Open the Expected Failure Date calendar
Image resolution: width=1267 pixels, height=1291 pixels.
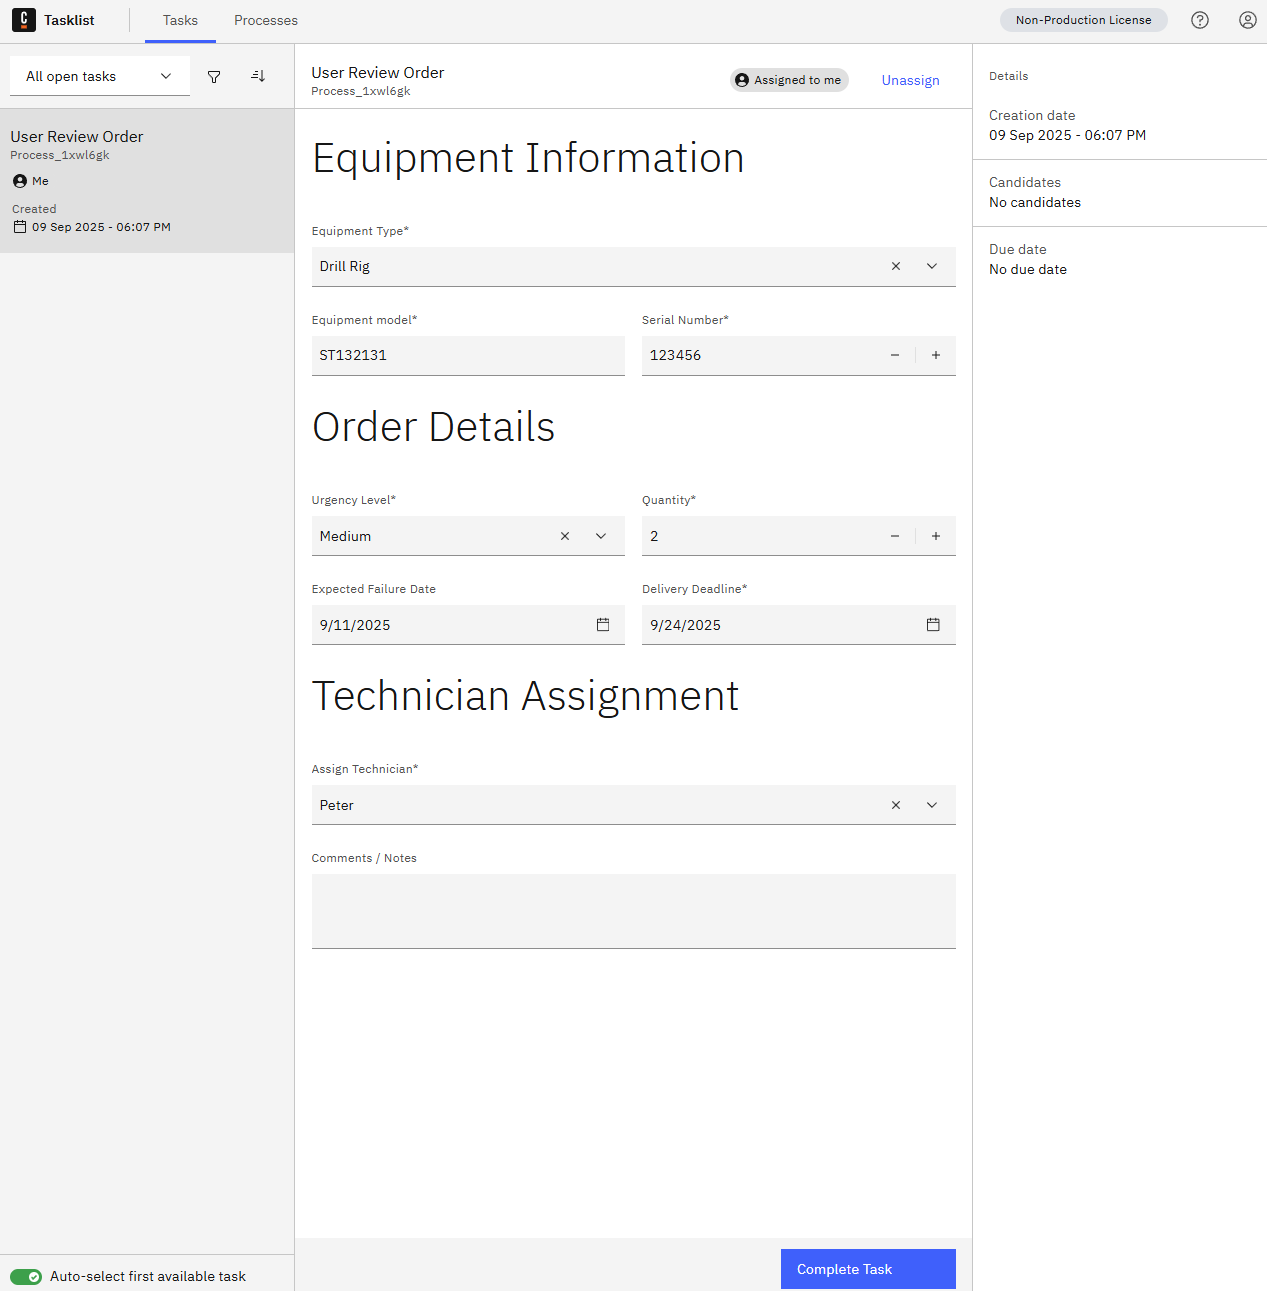(x=603, y=625)
